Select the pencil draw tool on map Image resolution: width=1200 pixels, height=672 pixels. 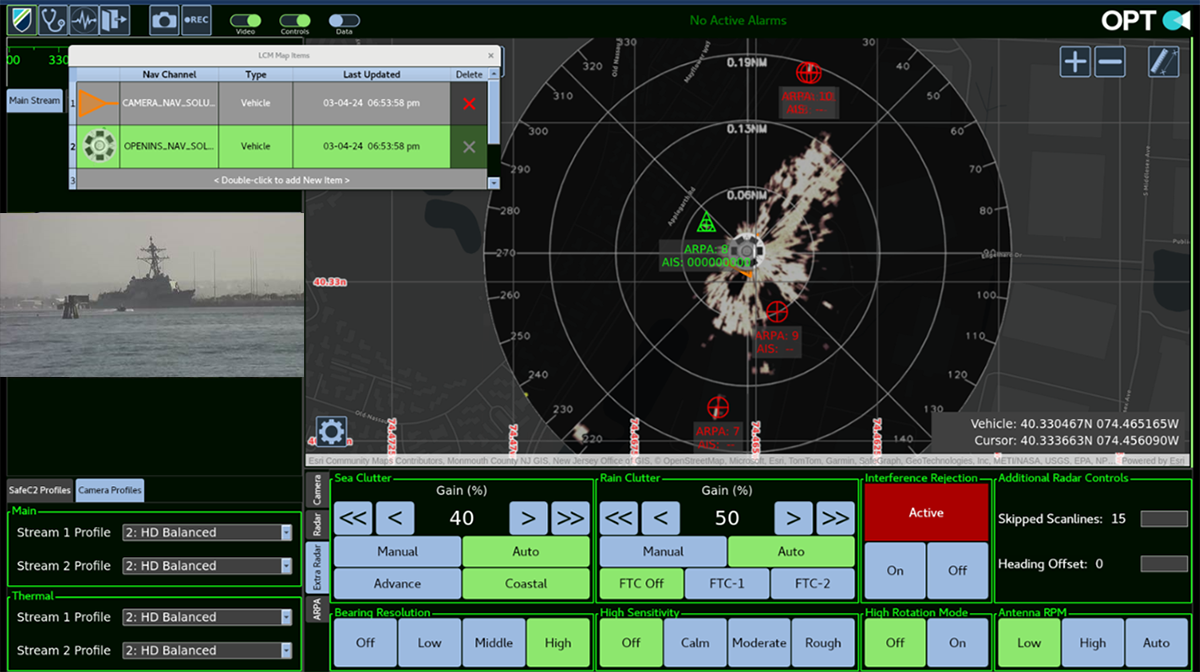point(1163,62)
